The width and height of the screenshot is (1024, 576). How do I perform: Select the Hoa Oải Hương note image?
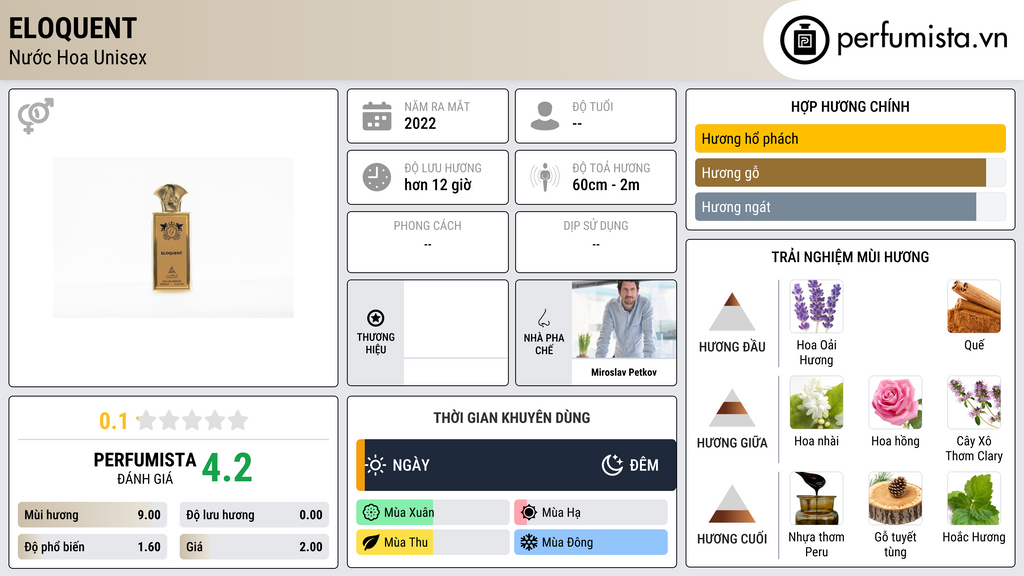(816, 306)
